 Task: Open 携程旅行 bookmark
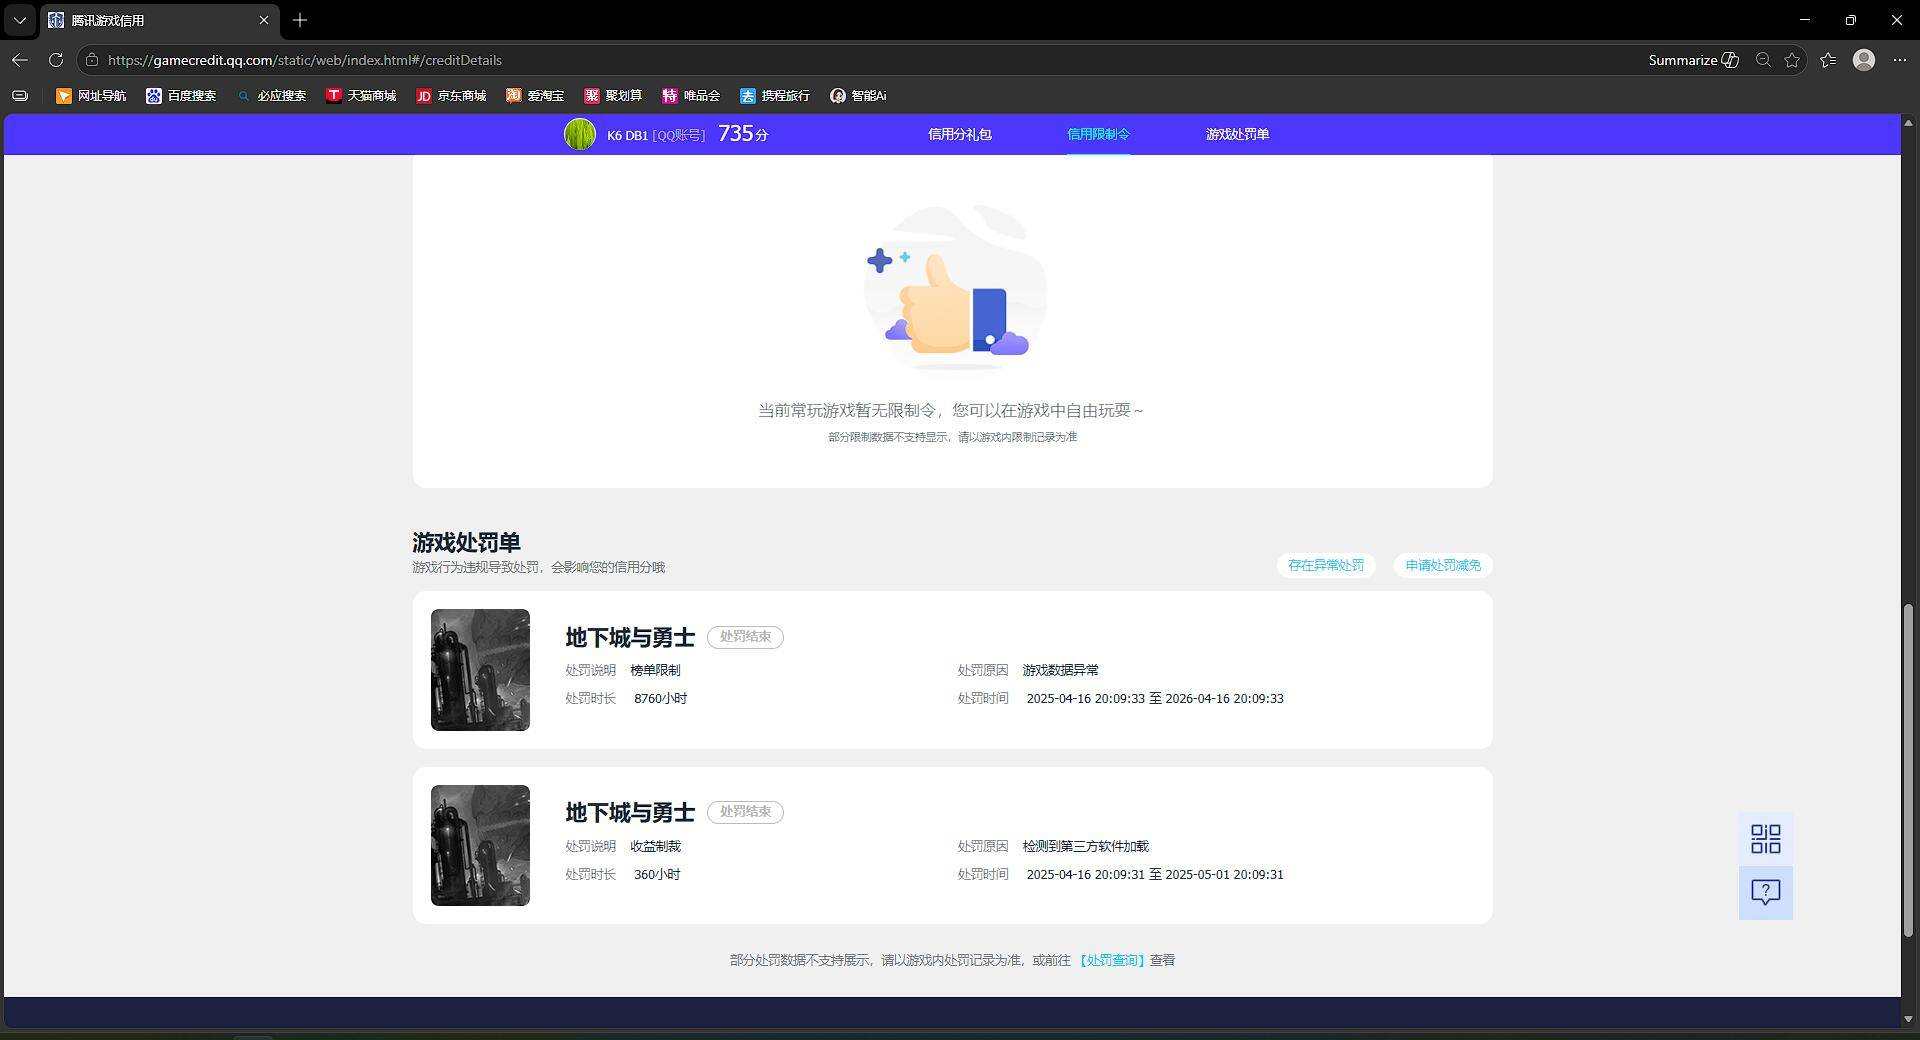775,96
